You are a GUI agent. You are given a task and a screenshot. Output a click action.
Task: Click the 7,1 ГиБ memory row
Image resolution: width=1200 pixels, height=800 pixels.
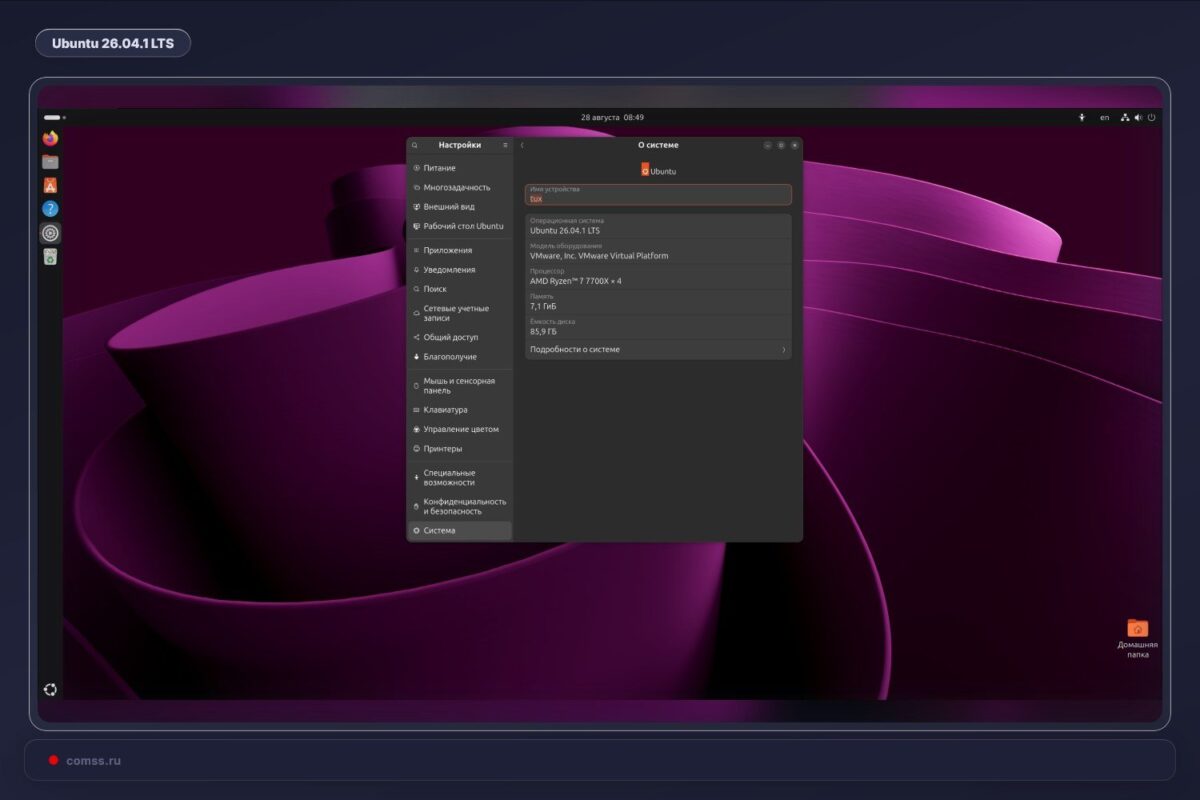pyautogui.click(x=658, y=302)
